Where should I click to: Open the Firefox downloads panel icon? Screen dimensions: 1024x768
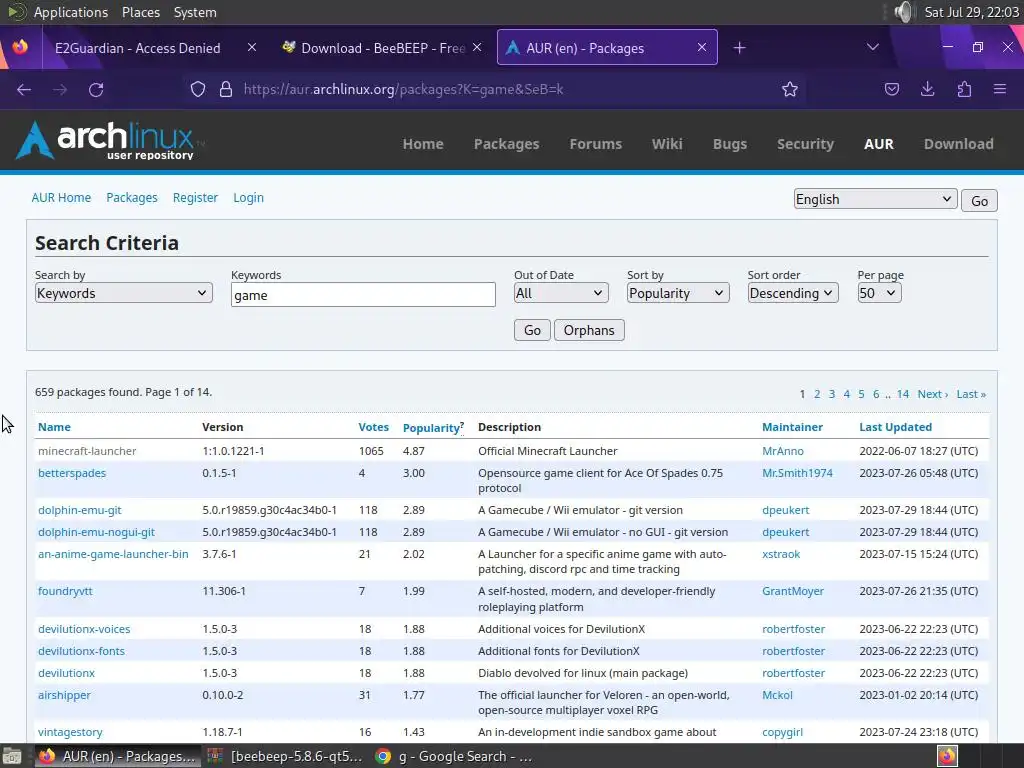927,89
